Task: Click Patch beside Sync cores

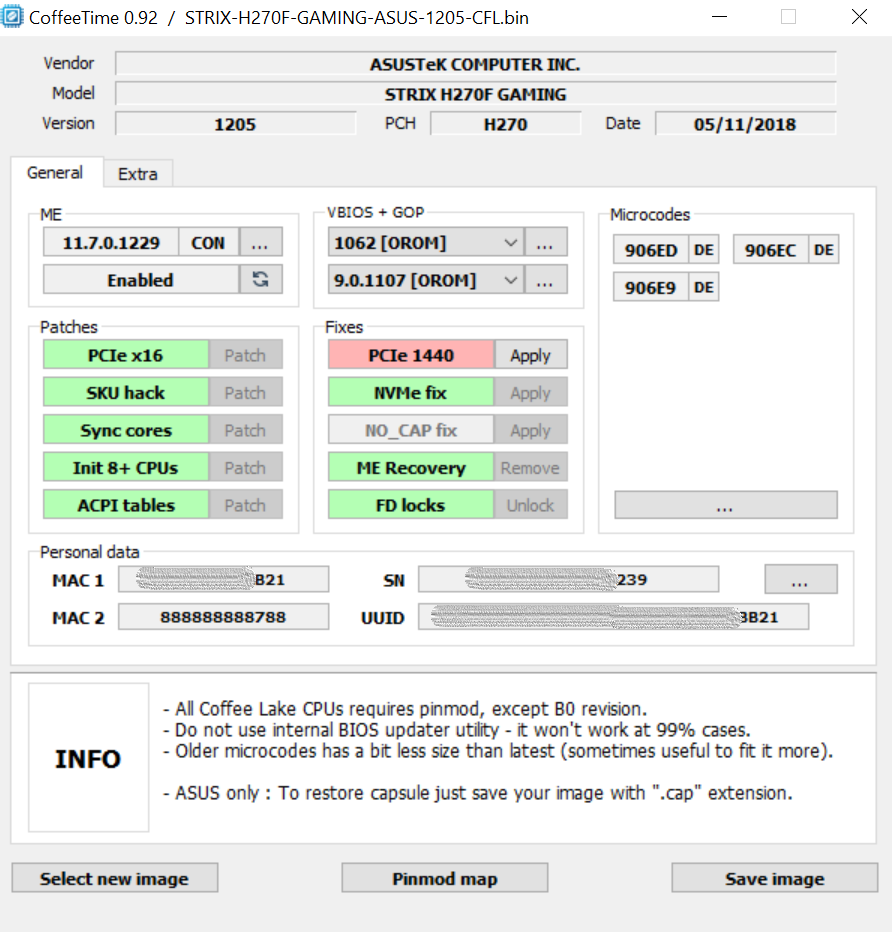Action: click(x=245, y=430)
